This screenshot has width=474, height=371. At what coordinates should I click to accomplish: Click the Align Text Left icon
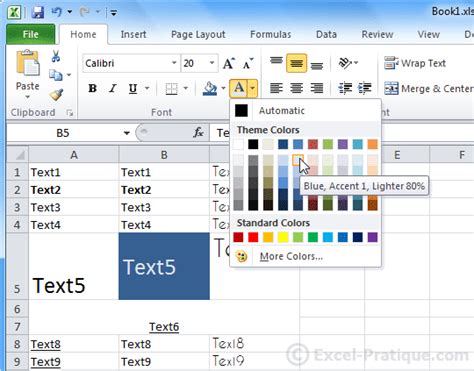pyautogui.click(x=276, y=88)
